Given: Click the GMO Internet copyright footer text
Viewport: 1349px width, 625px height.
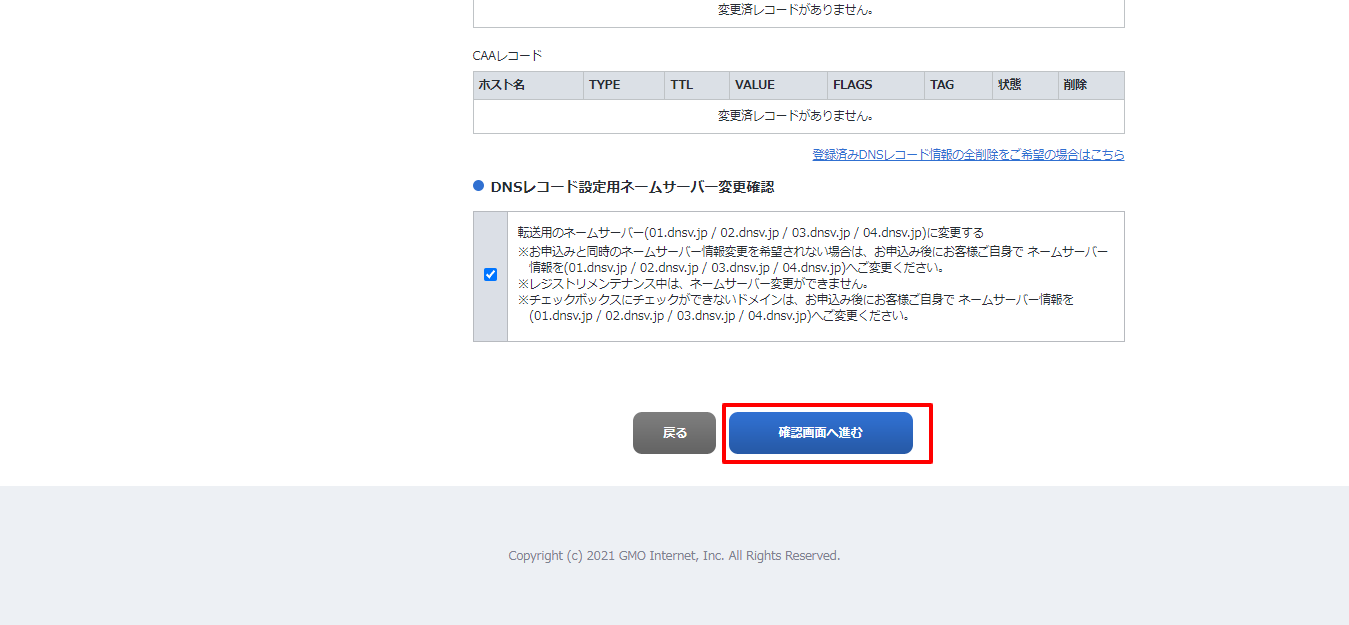Looking at the screenshot, I should 674,556.
